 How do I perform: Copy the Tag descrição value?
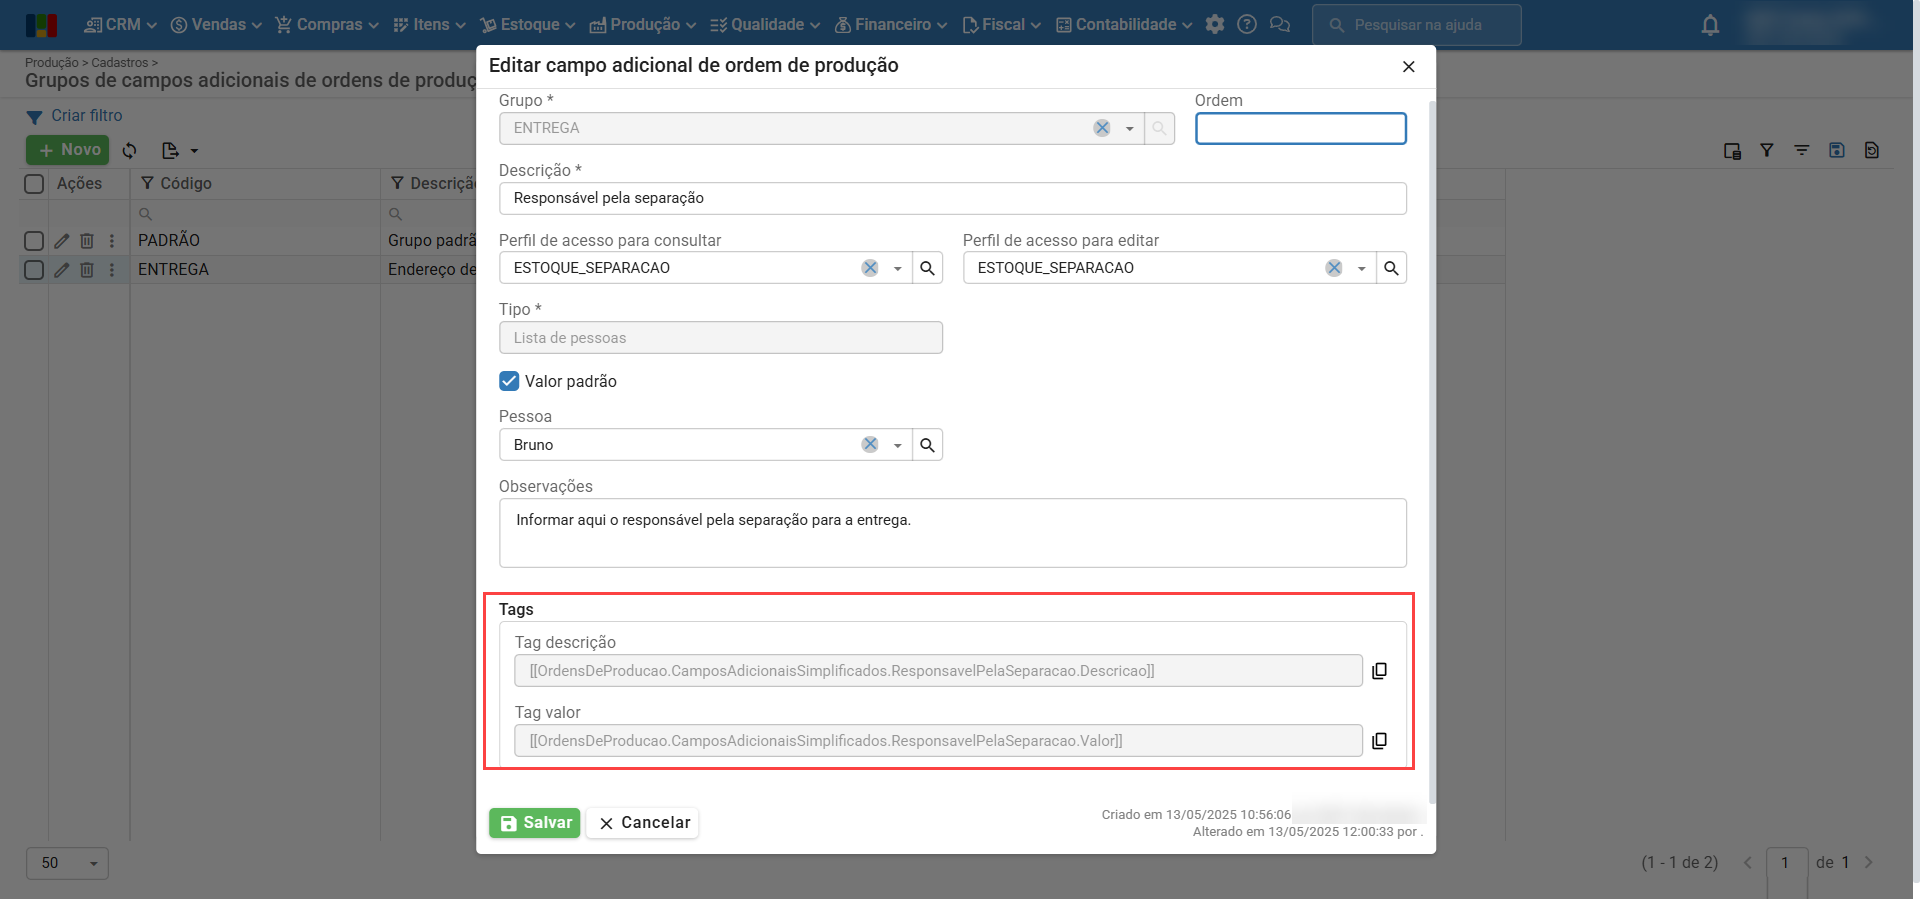(x=1379, y=671)
